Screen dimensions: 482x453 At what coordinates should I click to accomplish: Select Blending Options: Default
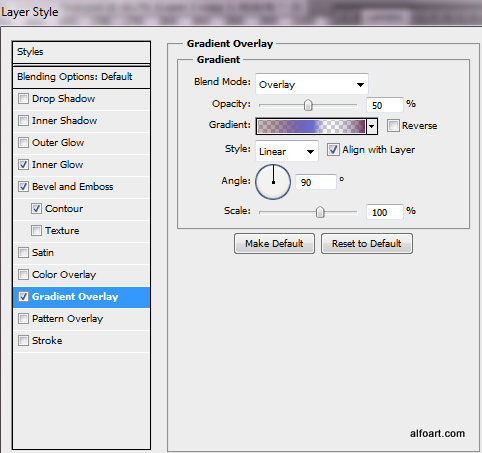[81, 77]
